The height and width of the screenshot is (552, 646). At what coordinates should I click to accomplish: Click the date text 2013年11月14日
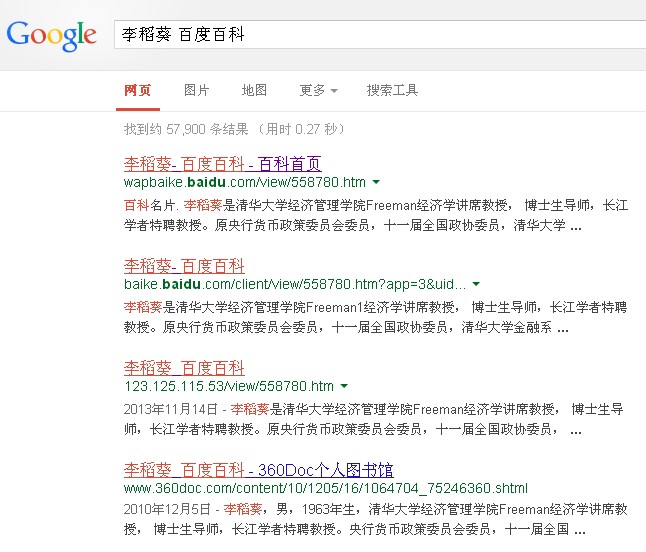tap(171, 409)
